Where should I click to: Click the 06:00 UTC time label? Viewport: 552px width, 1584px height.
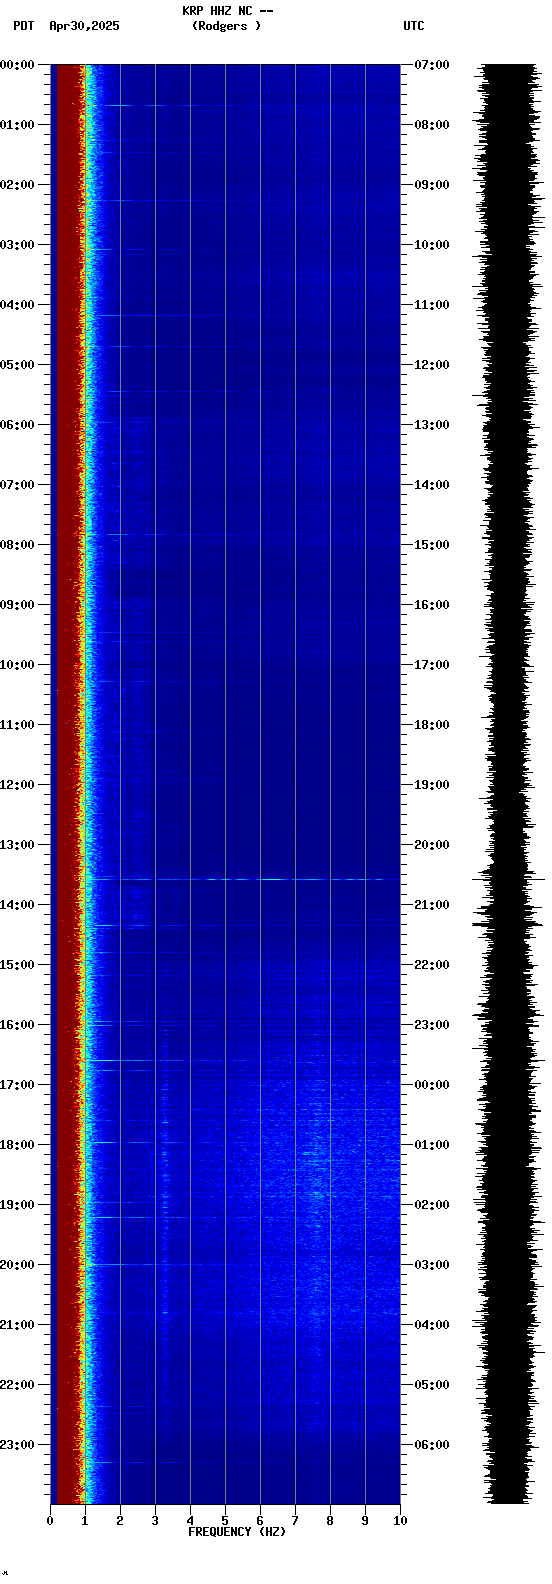(x=431, y=1445)
